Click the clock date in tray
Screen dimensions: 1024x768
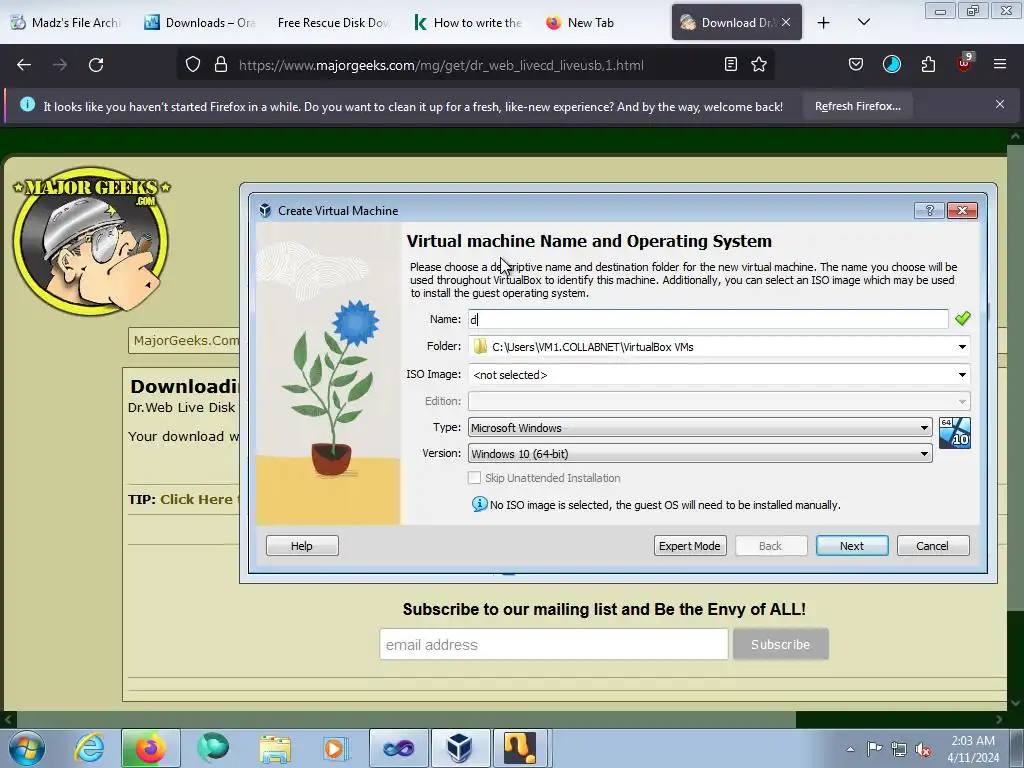[x=973, y=749]
